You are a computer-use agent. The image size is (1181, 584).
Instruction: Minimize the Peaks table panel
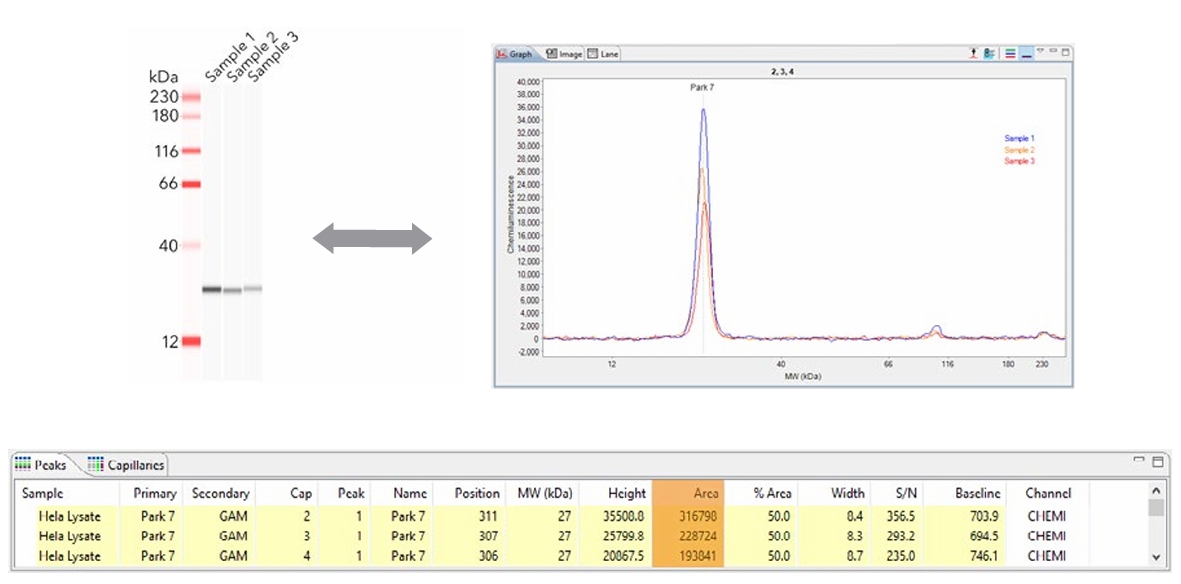[1139, 460]
